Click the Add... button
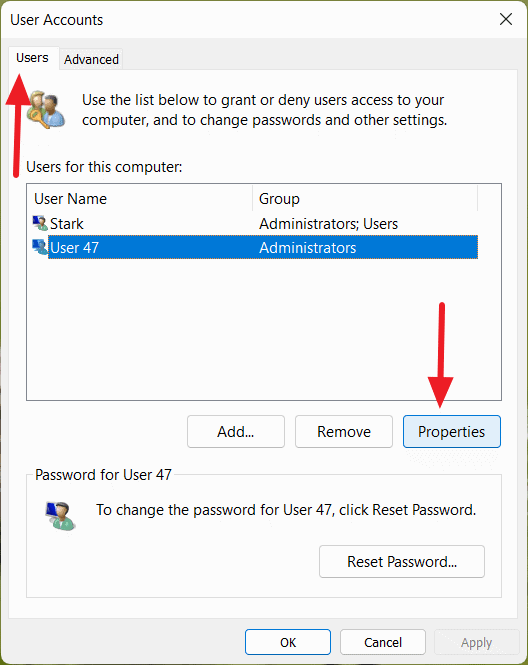528x665 pixels. click(236, 431)
